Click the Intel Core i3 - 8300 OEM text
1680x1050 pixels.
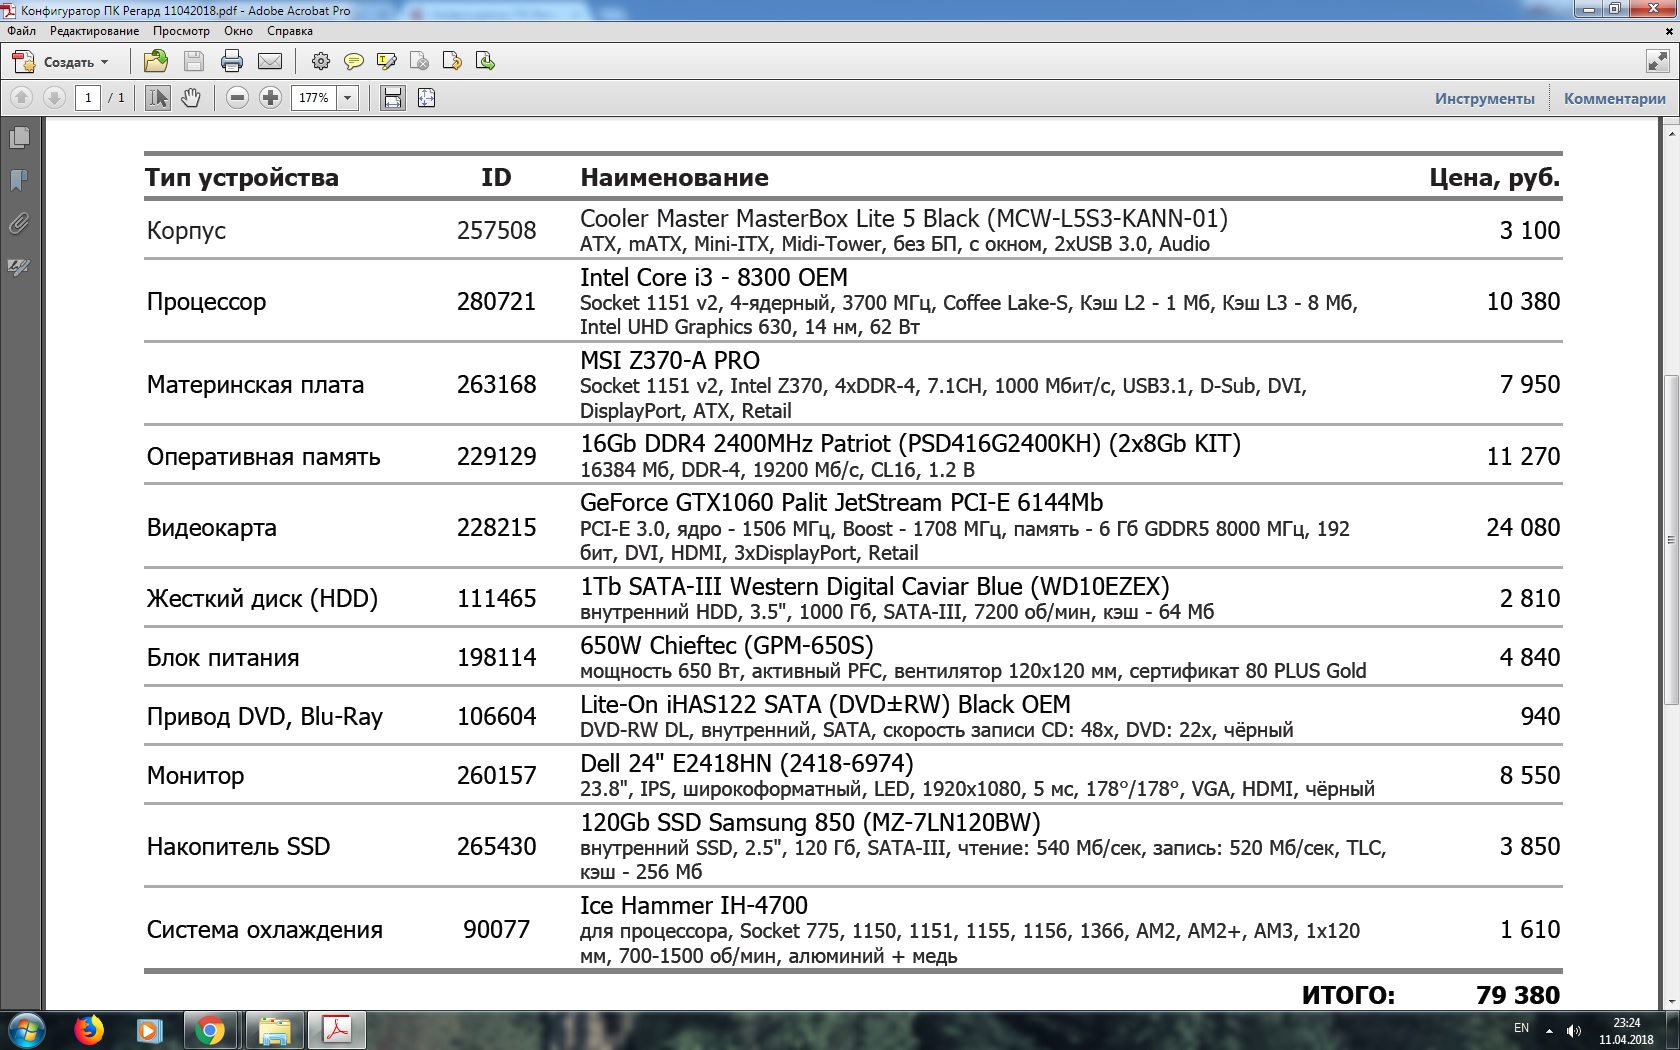coord(714,278)
